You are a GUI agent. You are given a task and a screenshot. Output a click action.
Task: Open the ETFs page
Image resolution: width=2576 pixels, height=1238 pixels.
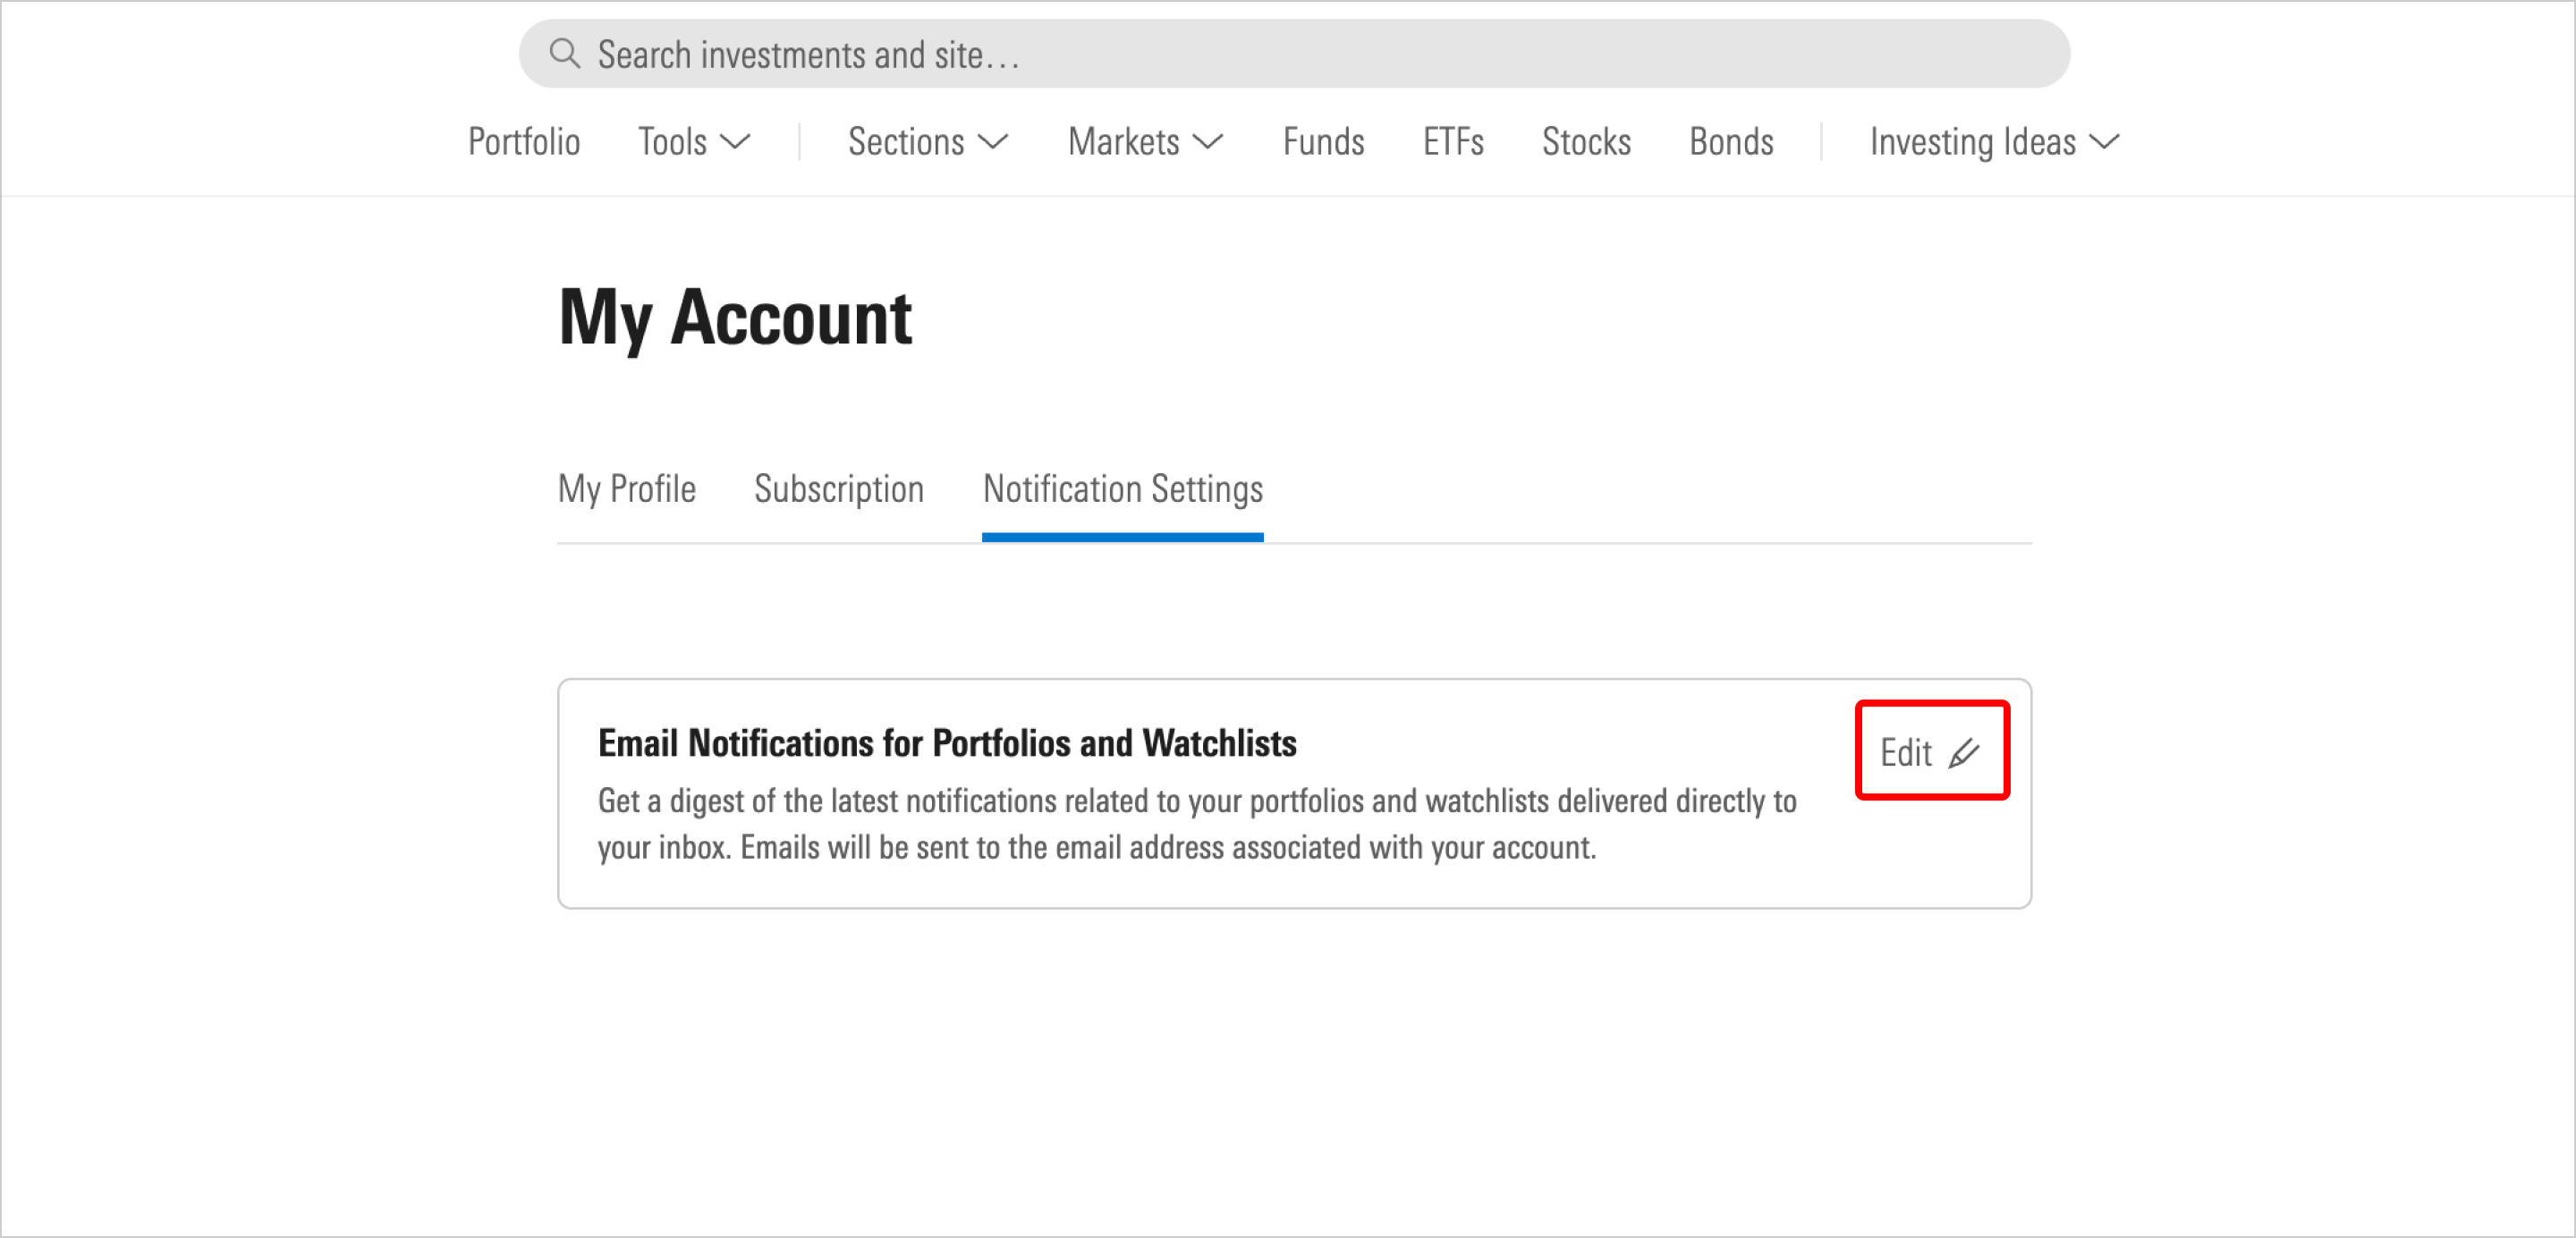point(1452,142)
